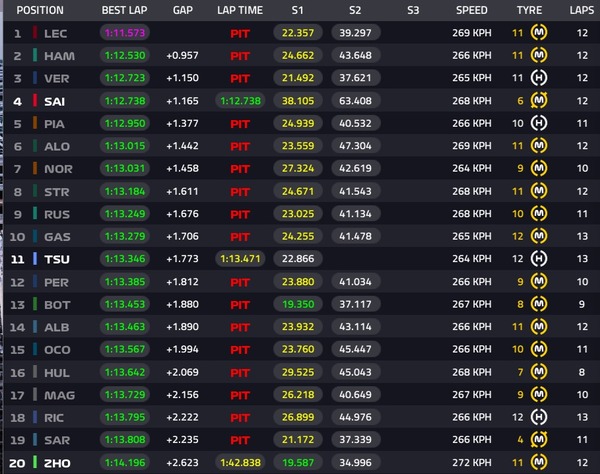Image resolution: width=600 pixels, height=474 pixels.
Task: Click TSU's lap time 1:13.471
Action: (x=240, y=259)
